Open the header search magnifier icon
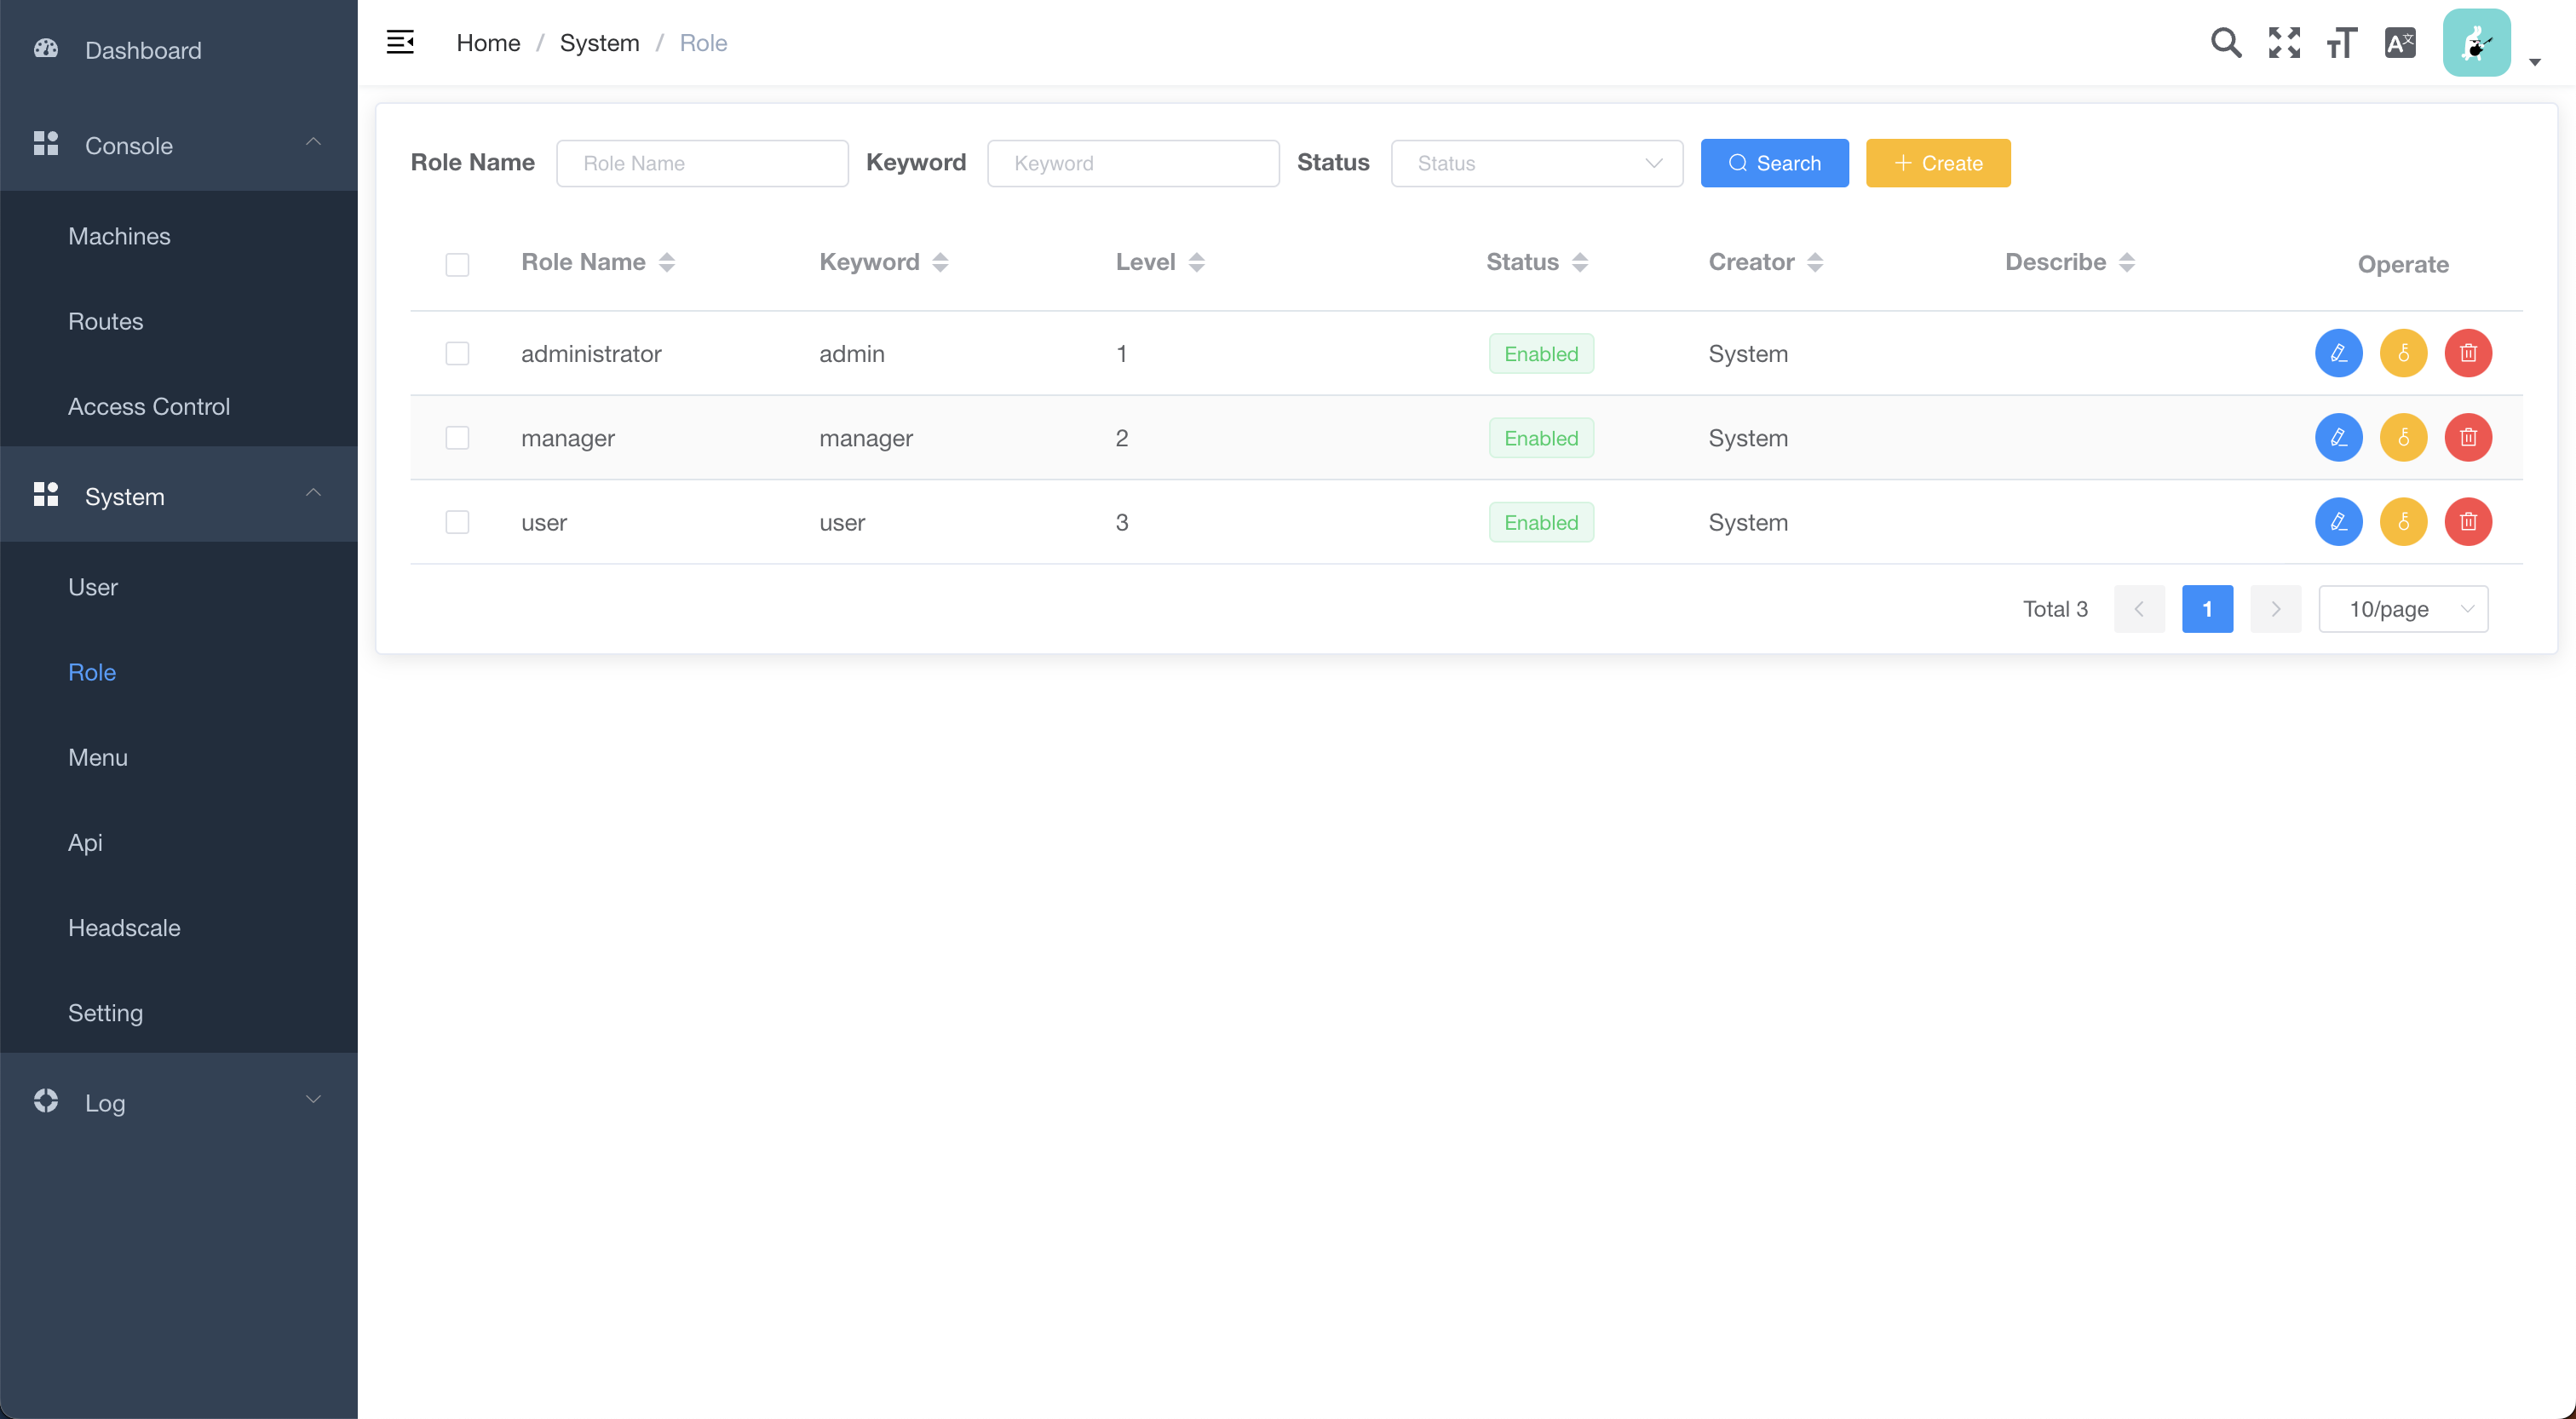The image size is (2576, 1419). 2225,43
